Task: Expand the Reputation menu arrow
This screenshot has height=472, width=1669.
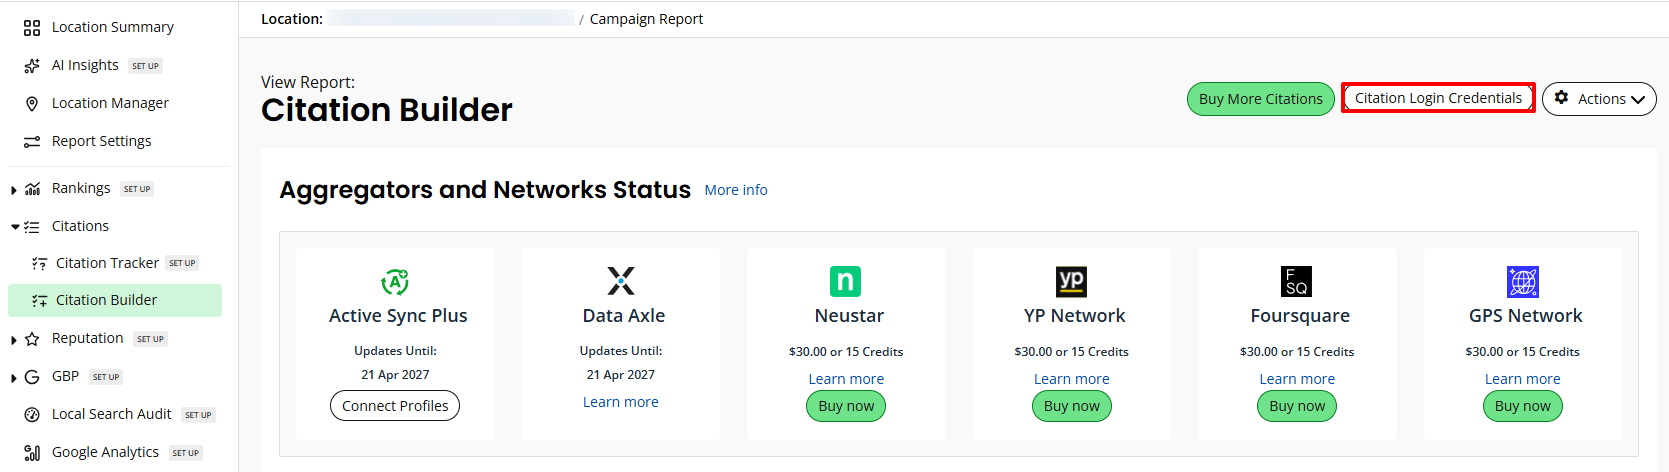Action: (x=14, y=341)
